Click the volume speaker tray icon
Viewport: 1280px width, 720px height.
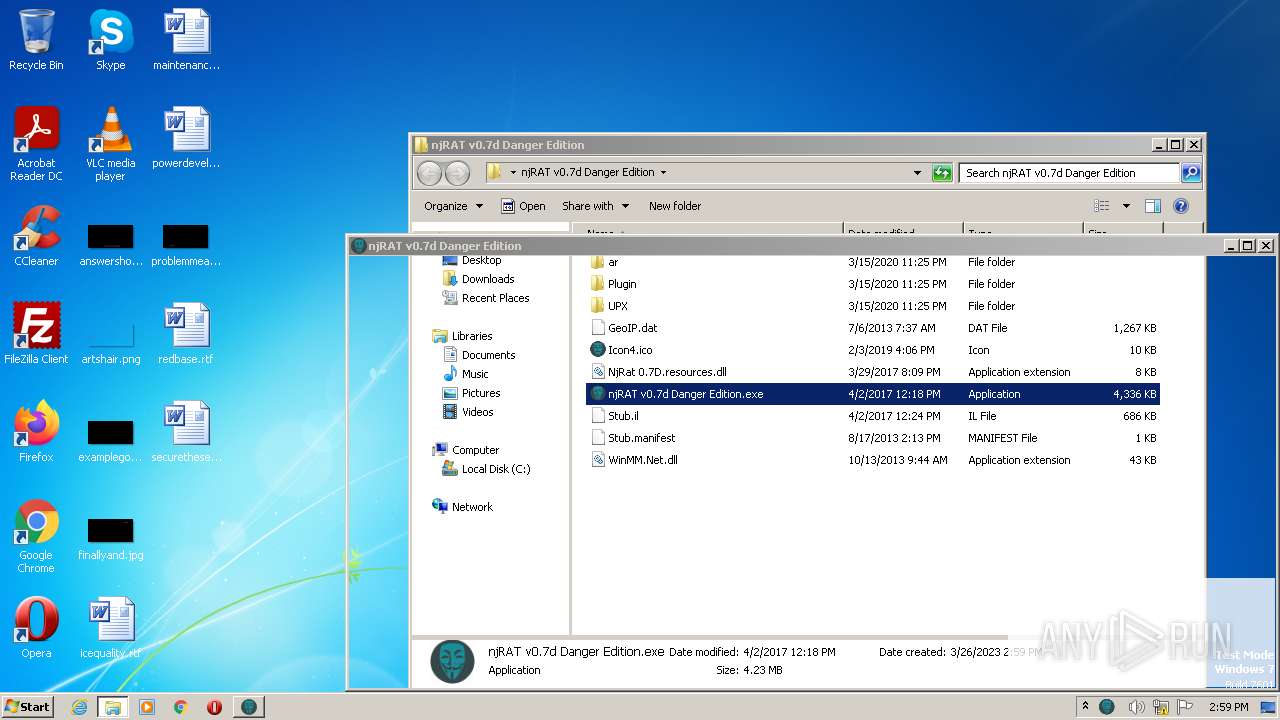click(1137, 707)
